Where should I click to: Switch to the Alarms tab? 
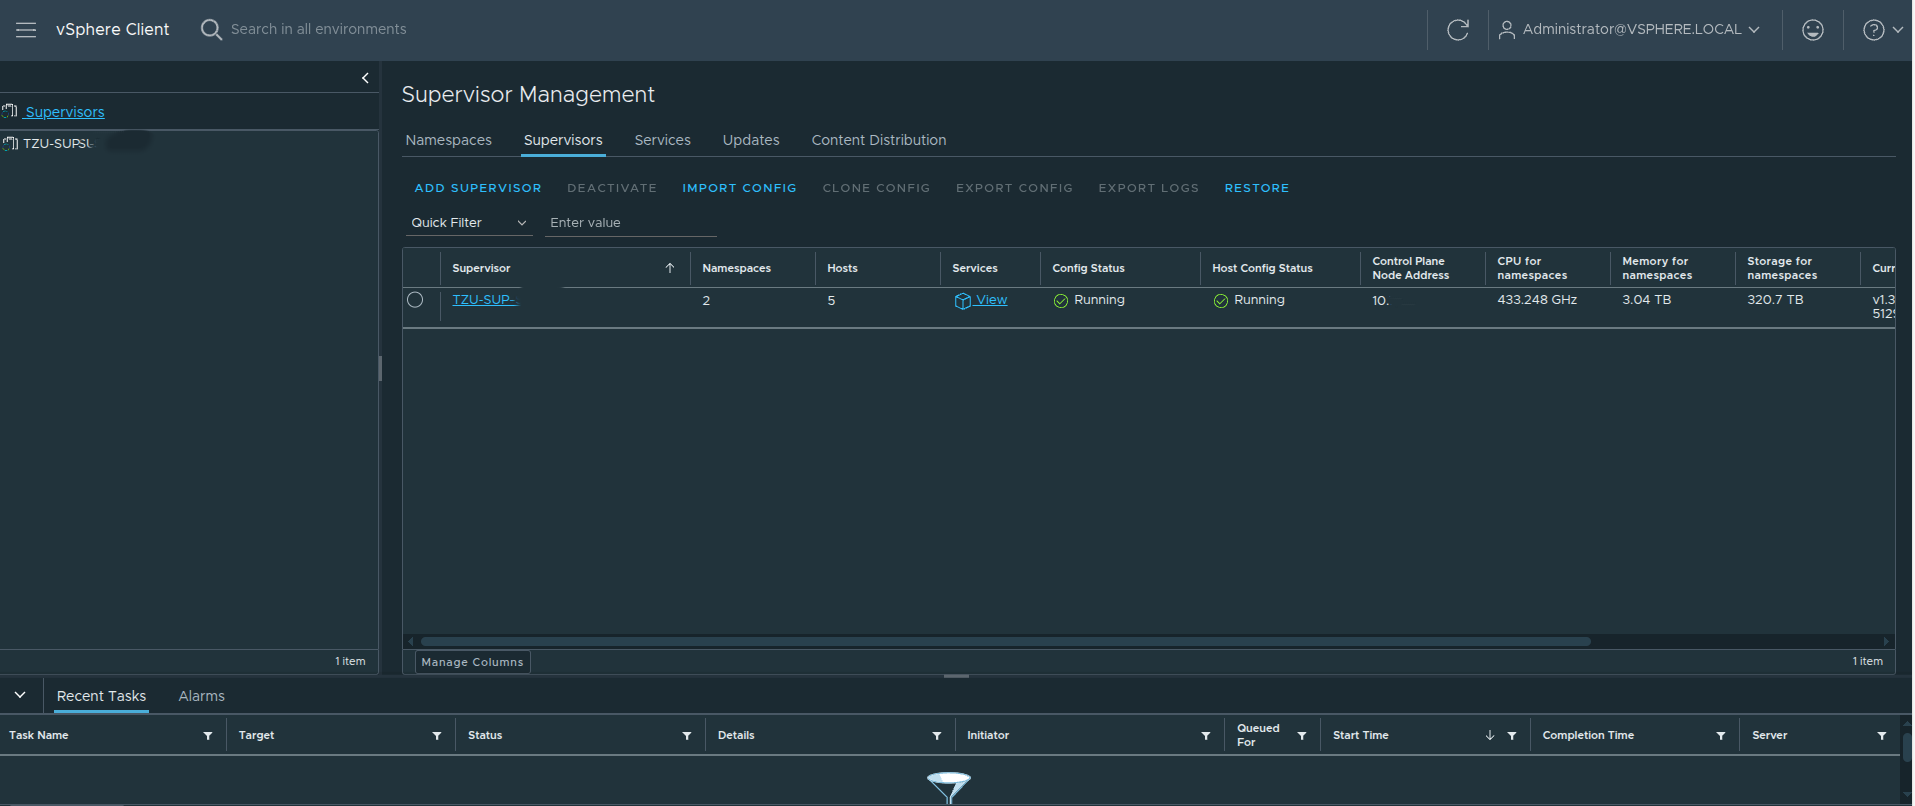tap(201, 696)
